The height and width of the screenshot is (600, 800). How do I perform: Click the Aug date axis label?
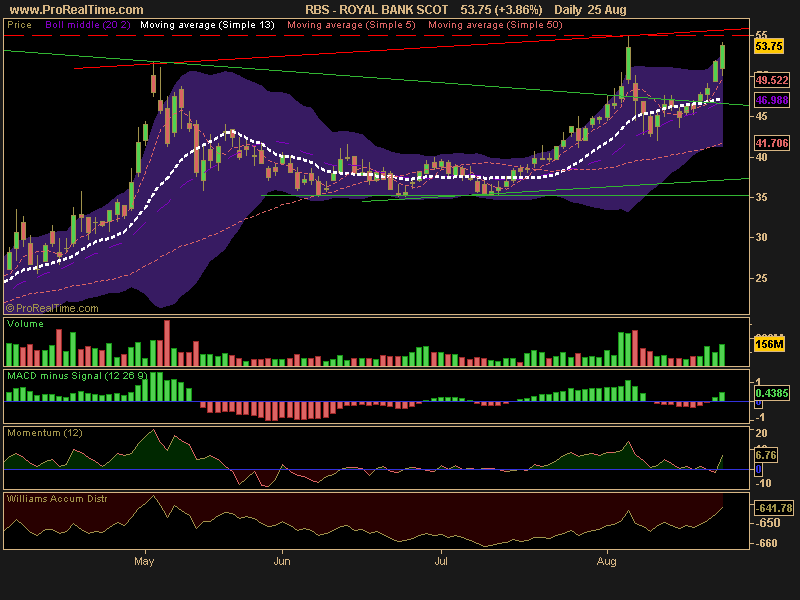[x=607, y=561]
